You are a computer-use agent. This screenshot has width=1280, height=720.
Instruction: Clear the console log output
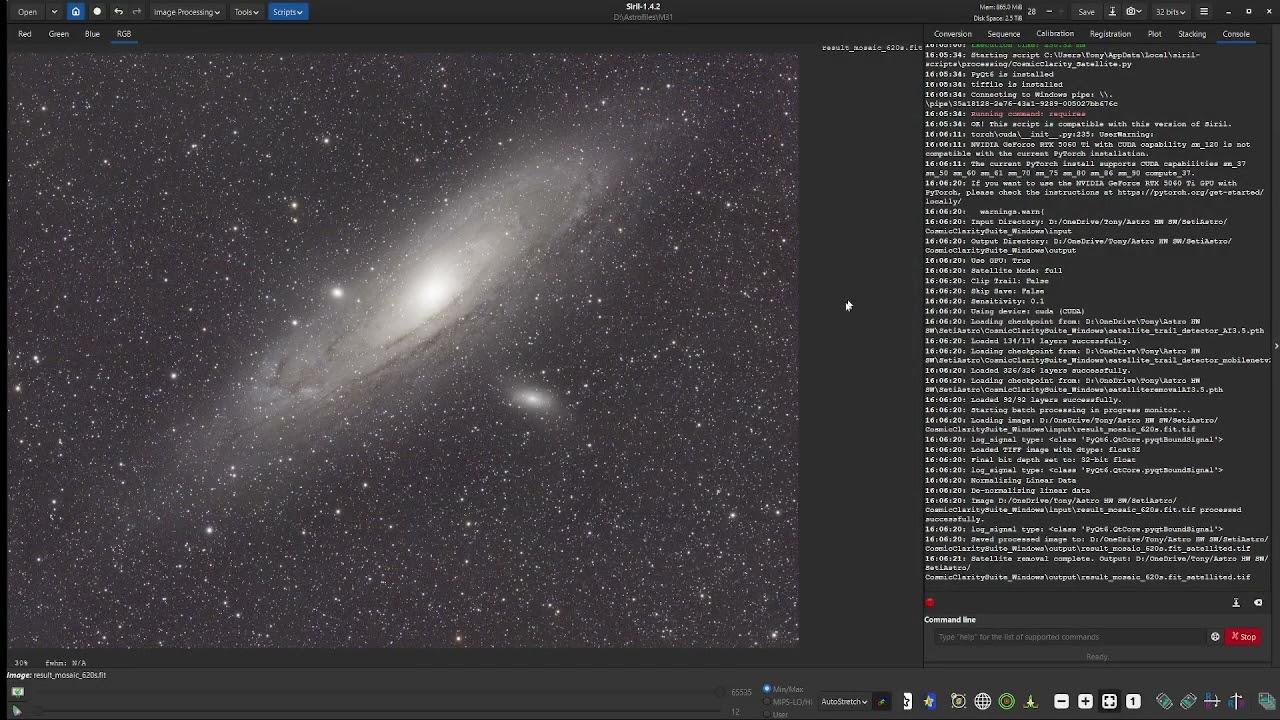(1258, 603)
